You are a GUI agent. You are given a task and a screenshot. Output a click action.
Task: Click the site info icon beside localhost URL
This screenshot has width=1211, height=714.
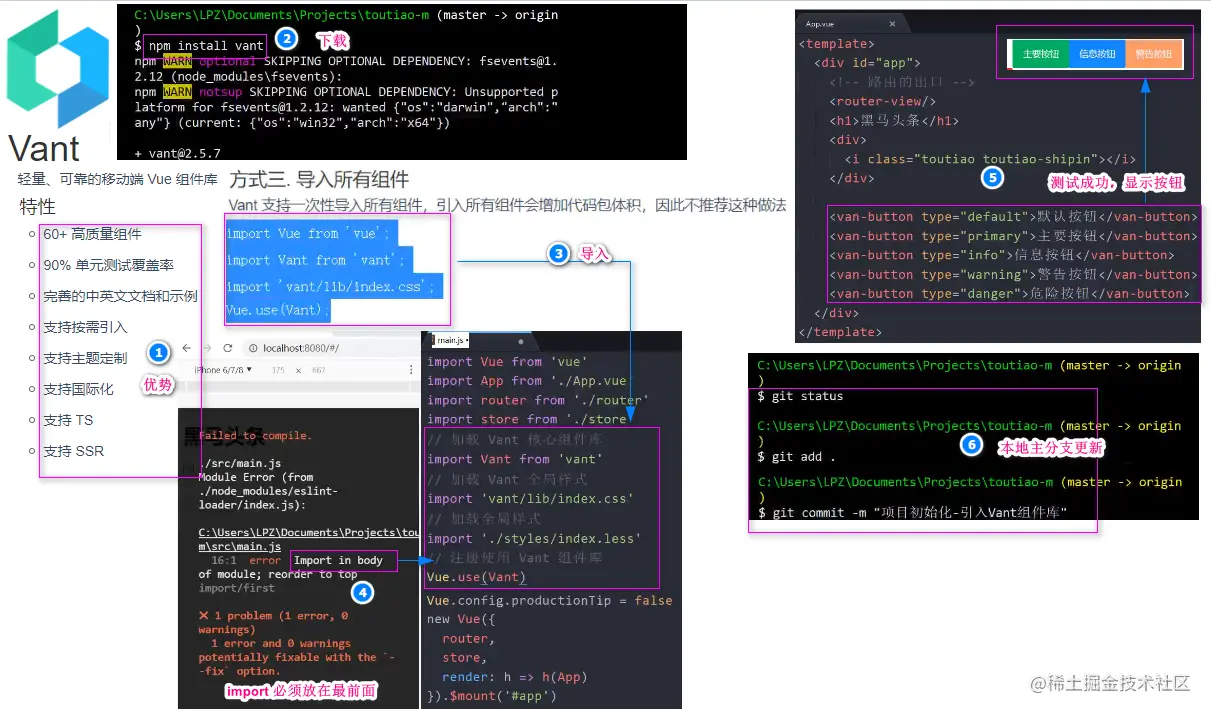point(253,348)
